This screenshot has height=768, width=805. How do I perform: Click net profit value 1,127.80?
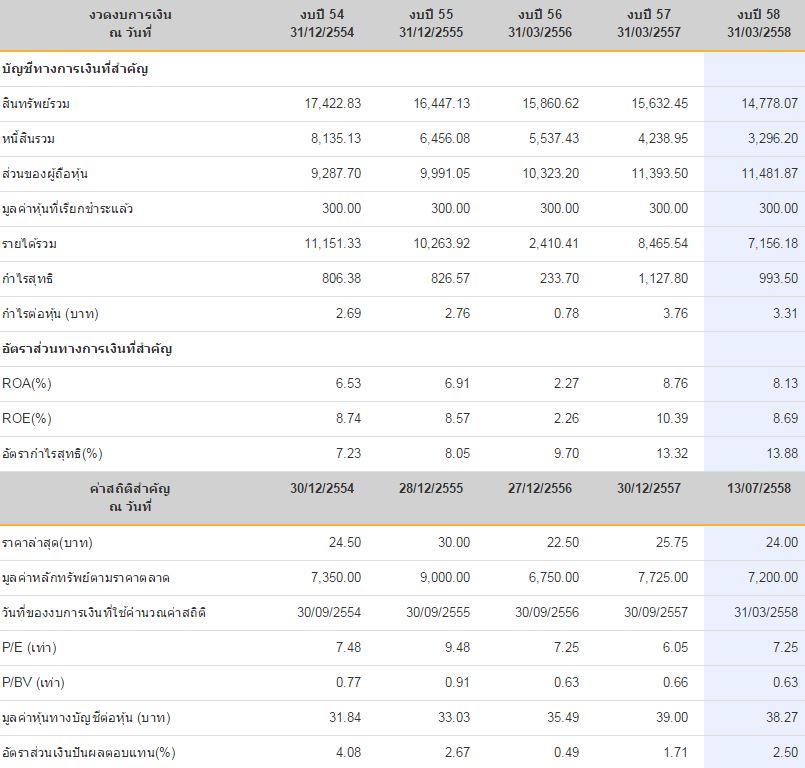(663, 279)
